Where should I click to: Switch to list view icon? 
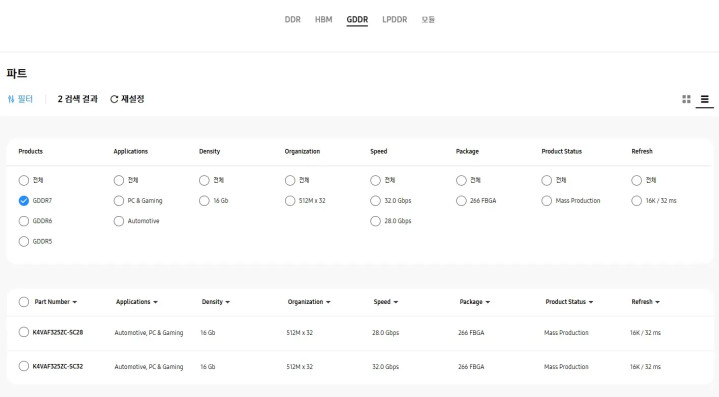pyautogui.click(x=704, y=99)
